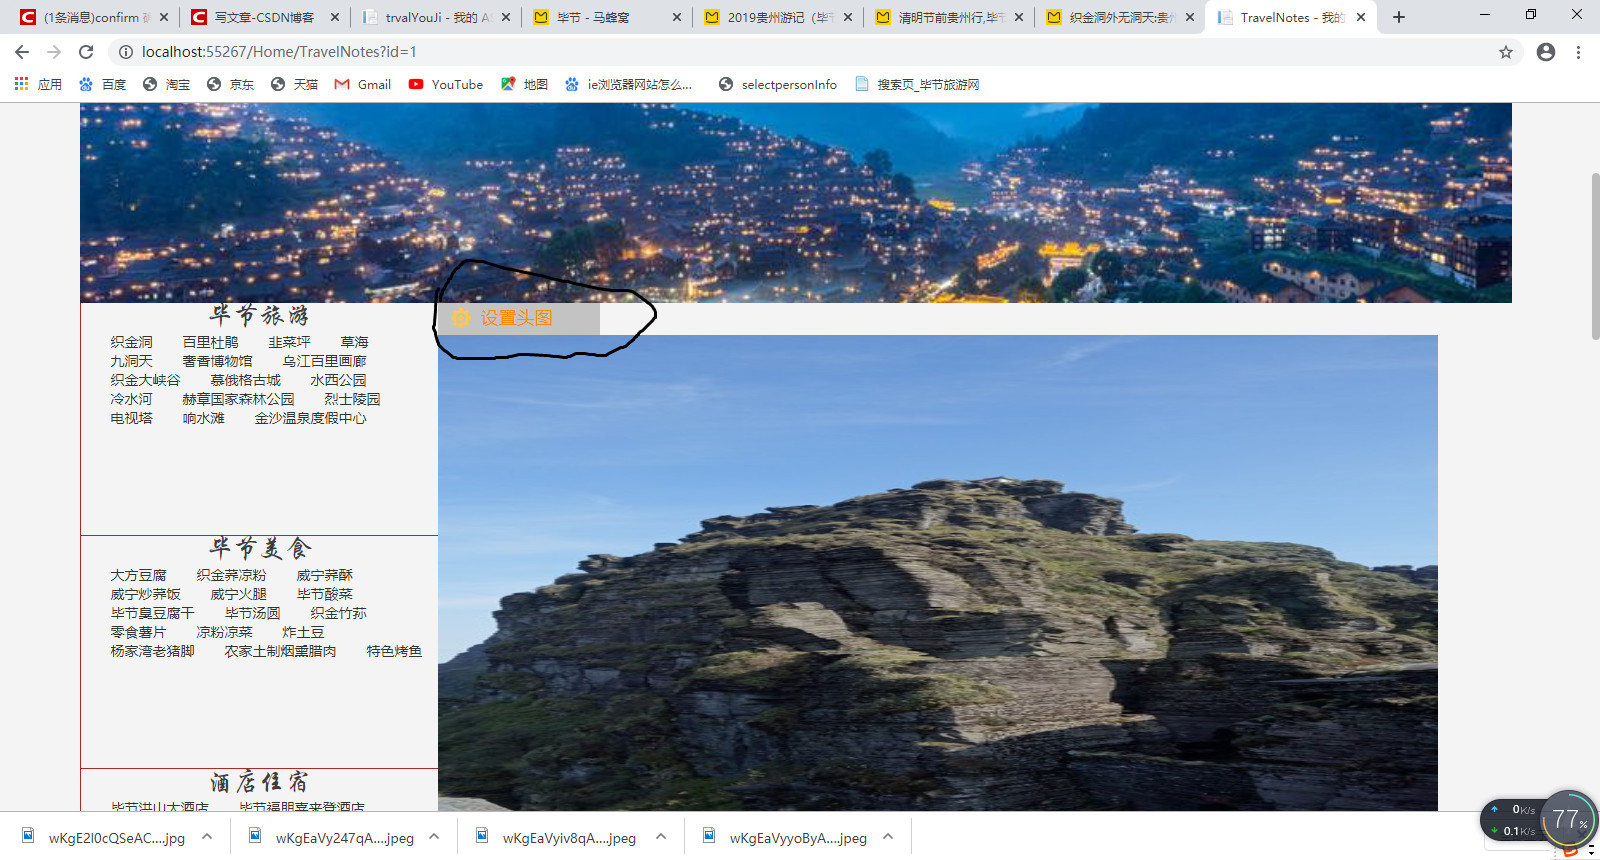
Task: Open the 淘宝 bookmark
Action: pos(166,84)
